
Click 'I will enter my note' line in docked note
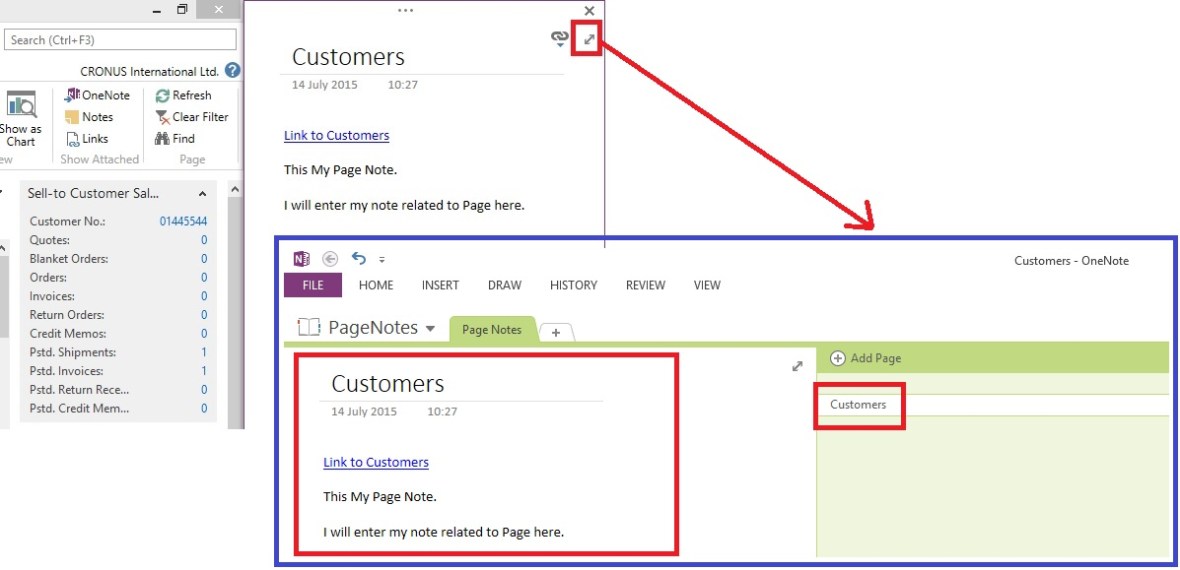[x=403, y=205]
